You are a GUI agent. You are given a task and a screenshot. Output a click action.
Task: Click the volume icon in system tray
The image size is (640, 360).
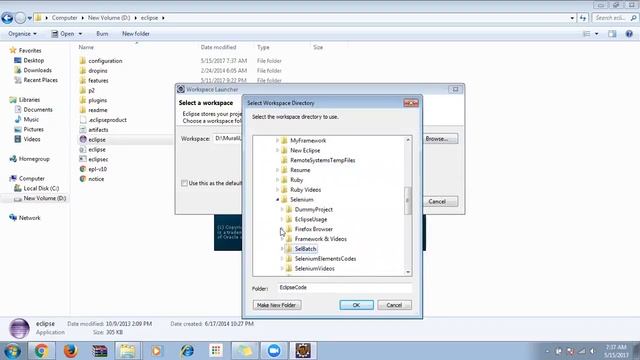592,351
